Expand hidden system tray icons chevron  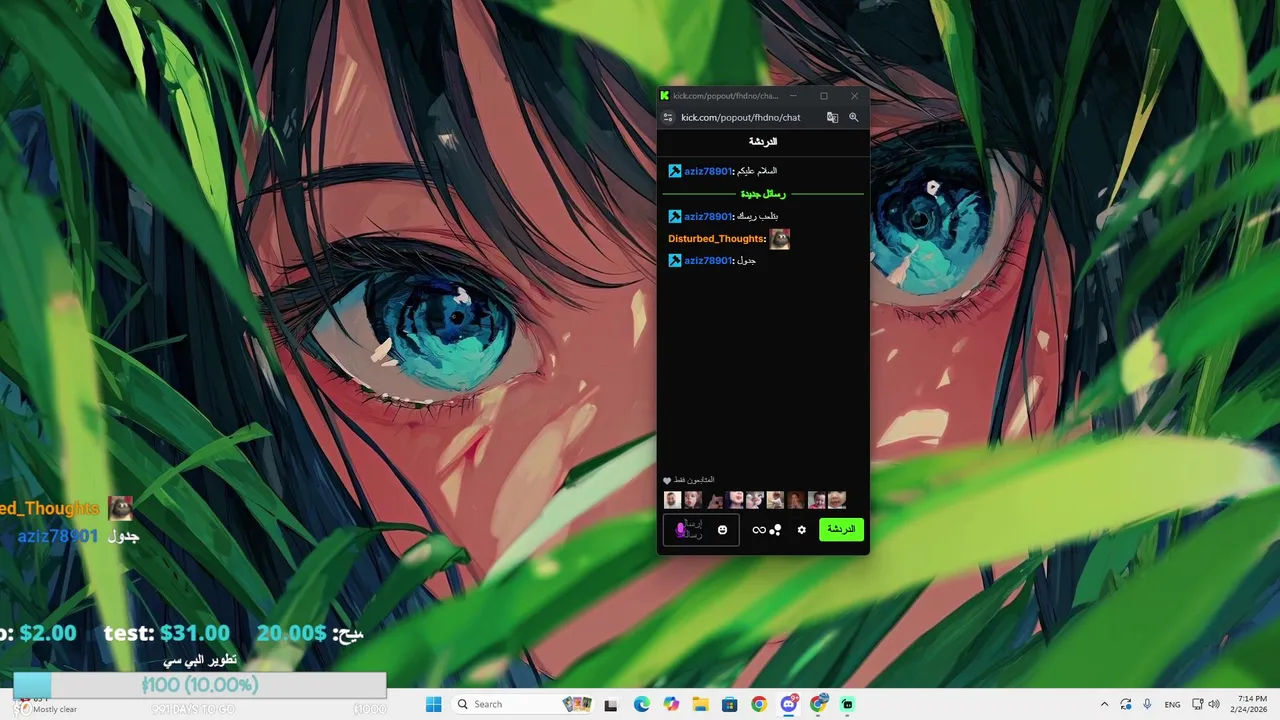click(x=1104, y=705)
